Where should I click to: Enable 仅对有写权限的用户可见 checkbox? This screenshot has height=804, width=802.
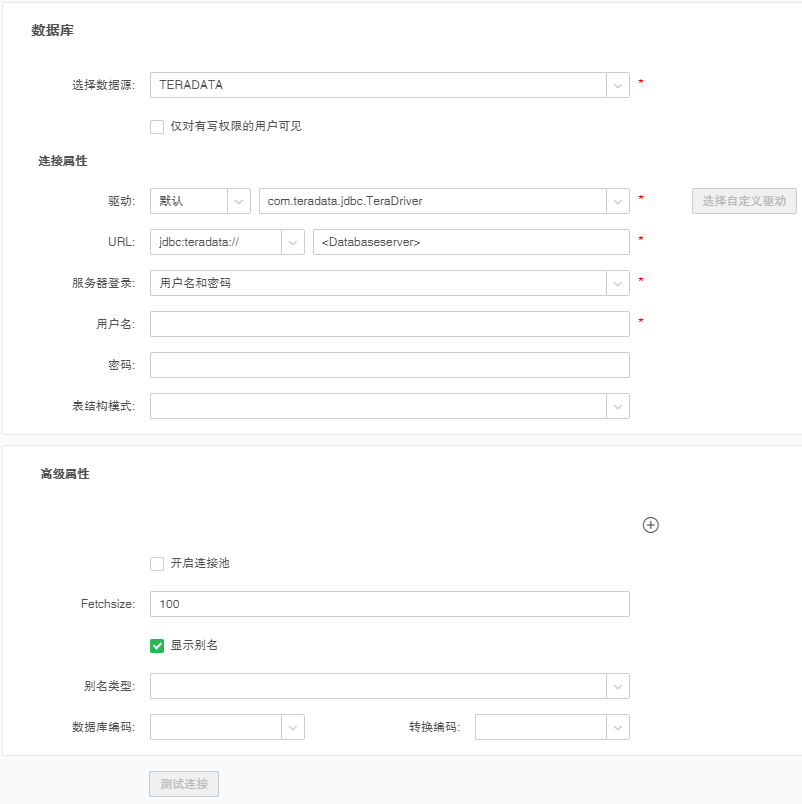coord(157,126)
